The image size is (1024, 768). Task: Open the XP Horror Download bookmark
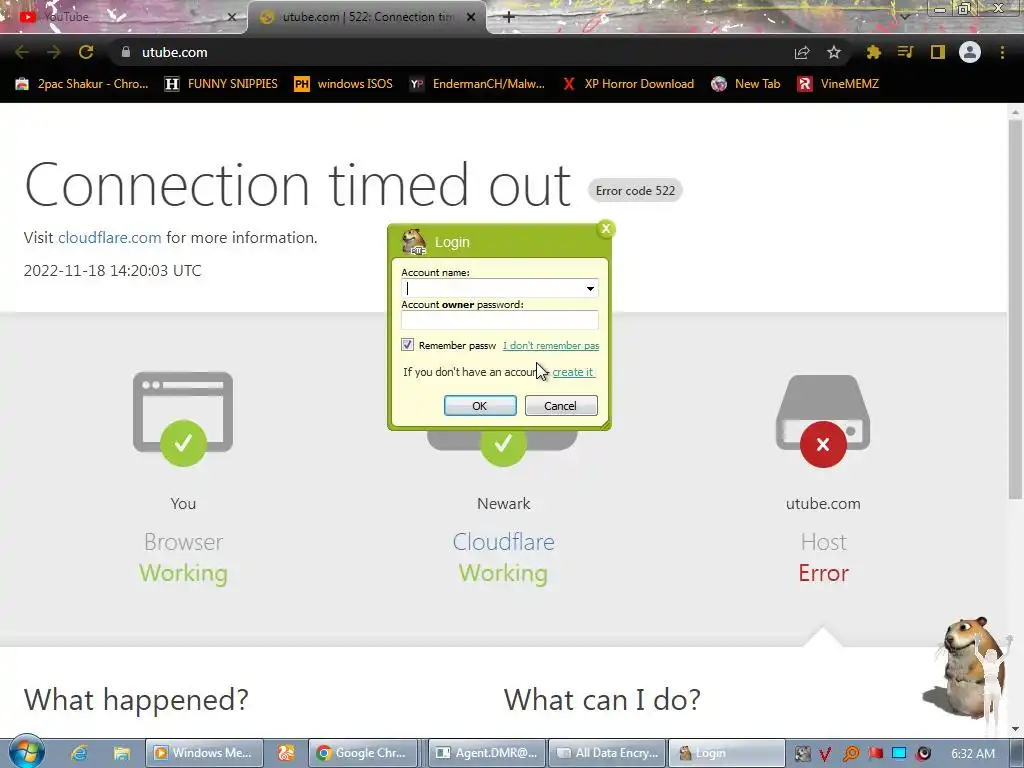(628, 84)
